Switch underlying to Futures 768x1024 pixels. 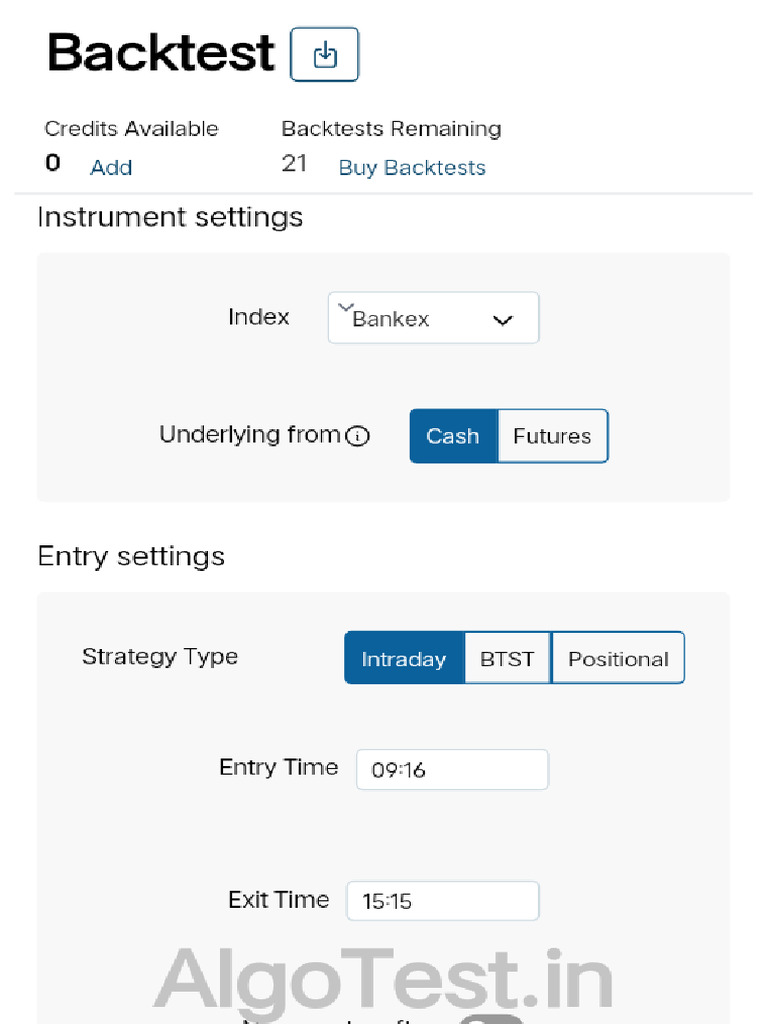[552, 436]
